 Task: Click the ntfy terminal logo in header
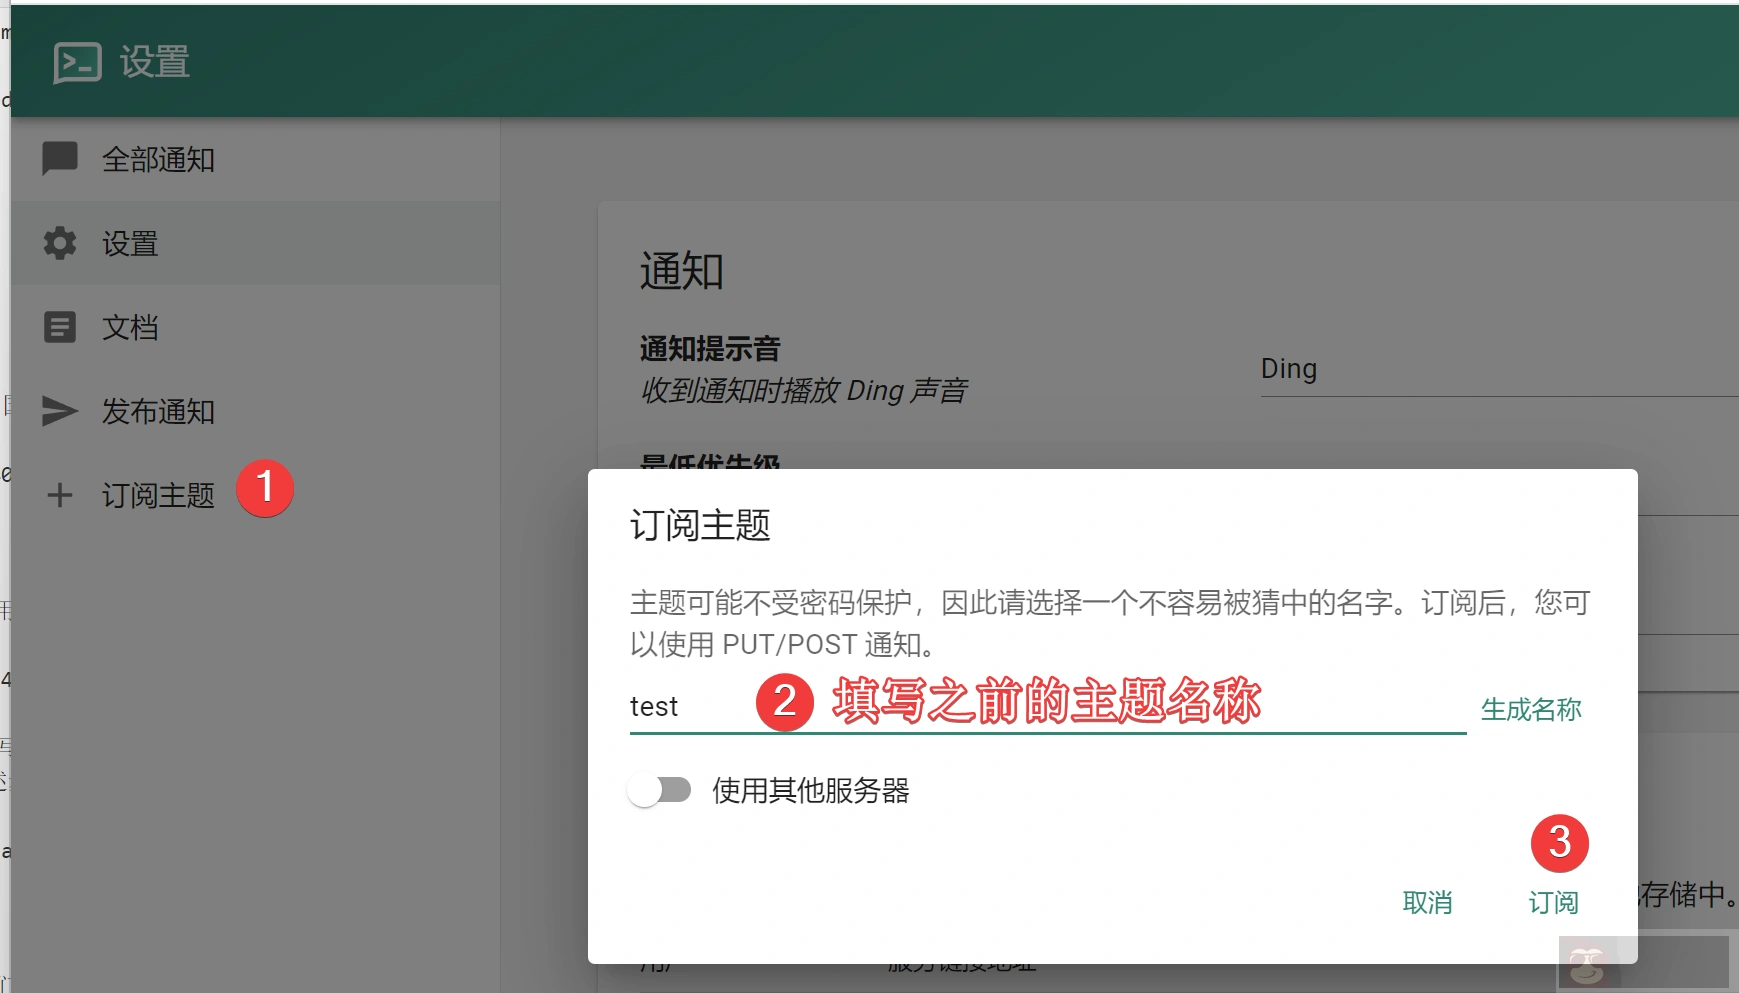(77, 63)
